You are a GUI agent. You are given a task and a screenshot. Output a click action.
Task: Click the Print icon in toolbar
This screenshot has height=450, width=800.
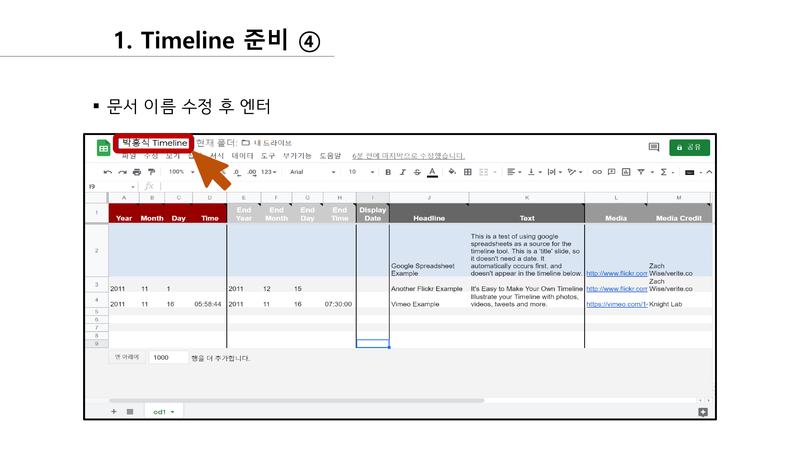point(137,172)
